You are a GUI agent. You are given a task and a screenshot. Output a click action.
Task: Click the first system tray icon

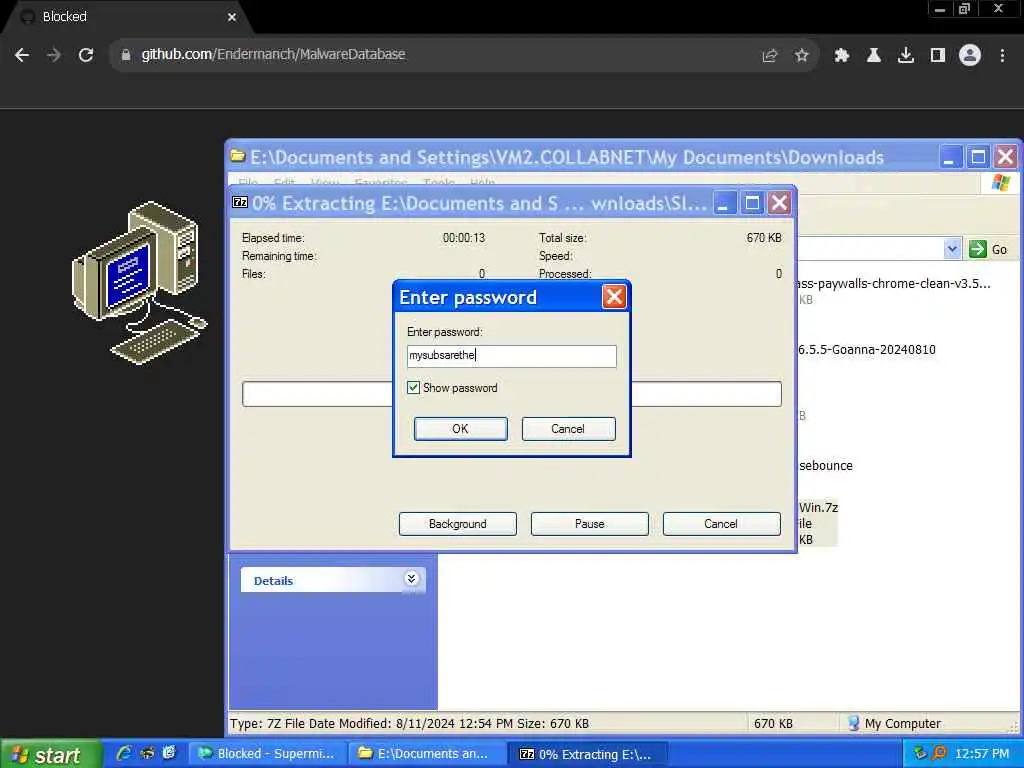[921, 754]
